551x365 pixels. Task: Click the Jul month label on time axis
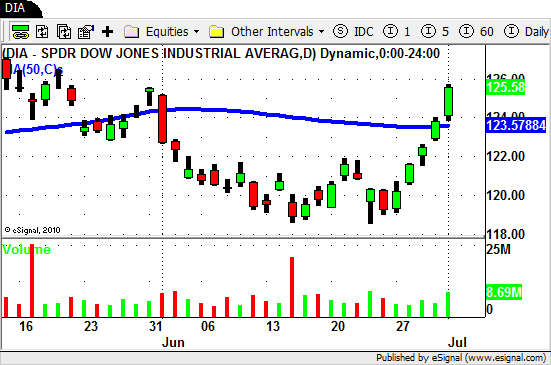coord(457,342)
